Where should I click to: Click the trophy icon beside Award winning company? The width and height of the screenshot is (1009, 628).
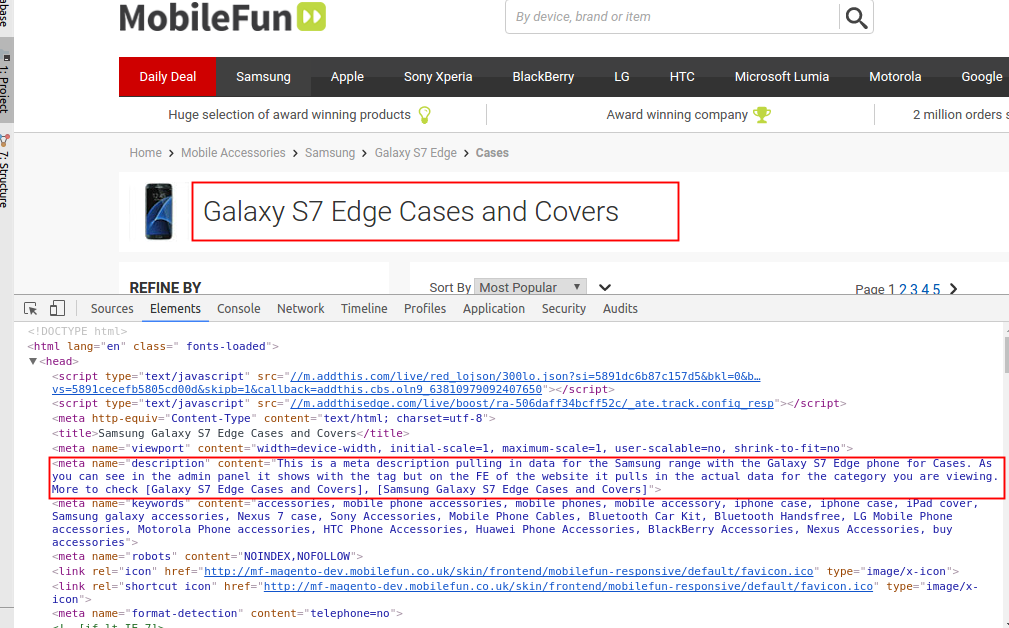point(762,115)
